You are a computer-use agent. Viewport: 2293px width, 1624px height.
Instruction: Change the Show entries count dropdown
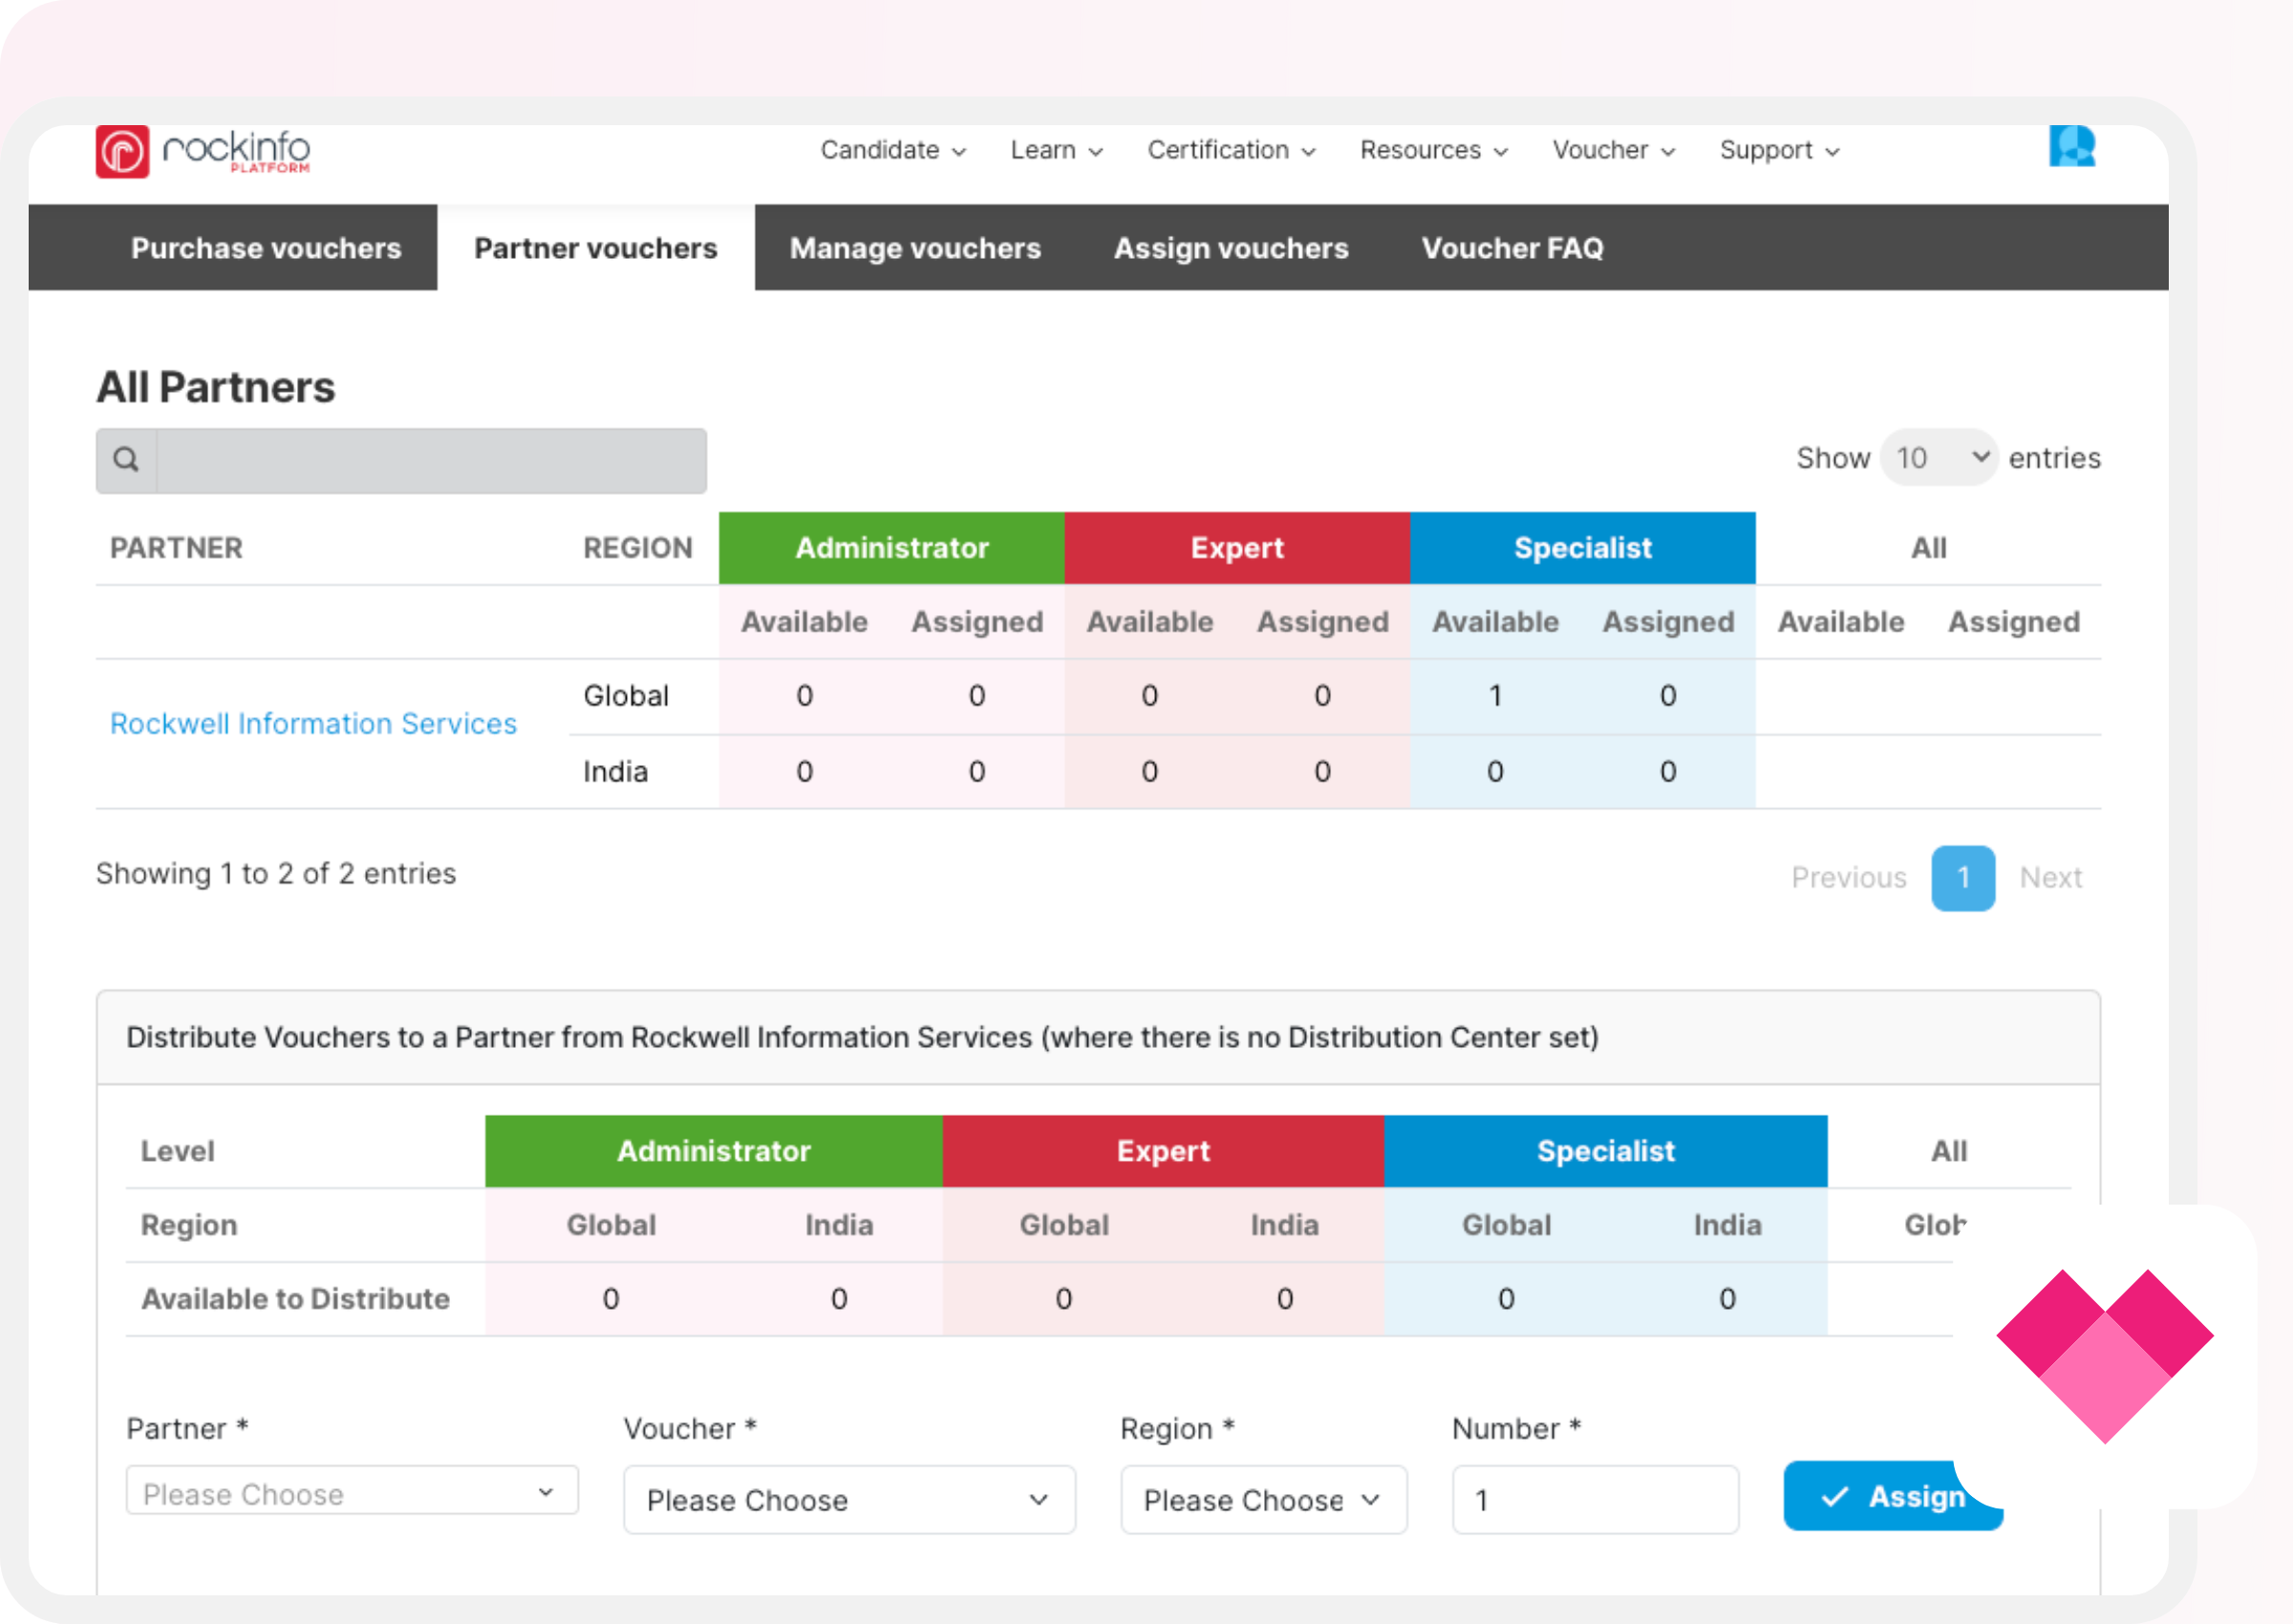1939,458
